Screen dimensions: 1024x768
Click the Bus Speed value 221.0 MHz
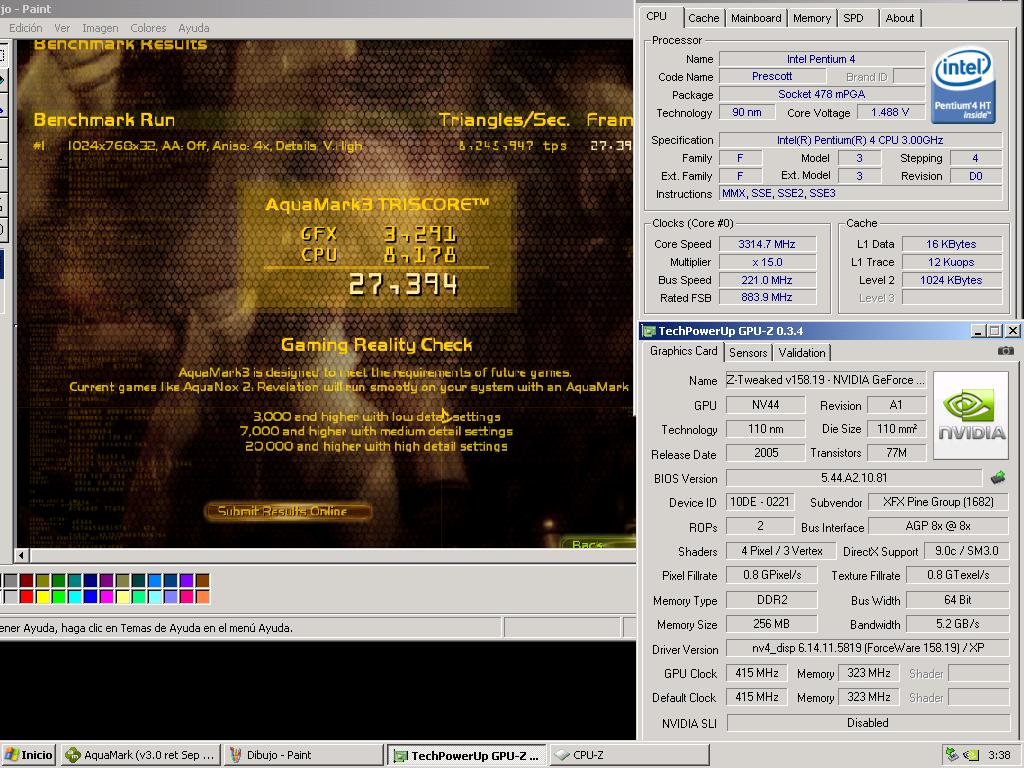tap(767, 280)
